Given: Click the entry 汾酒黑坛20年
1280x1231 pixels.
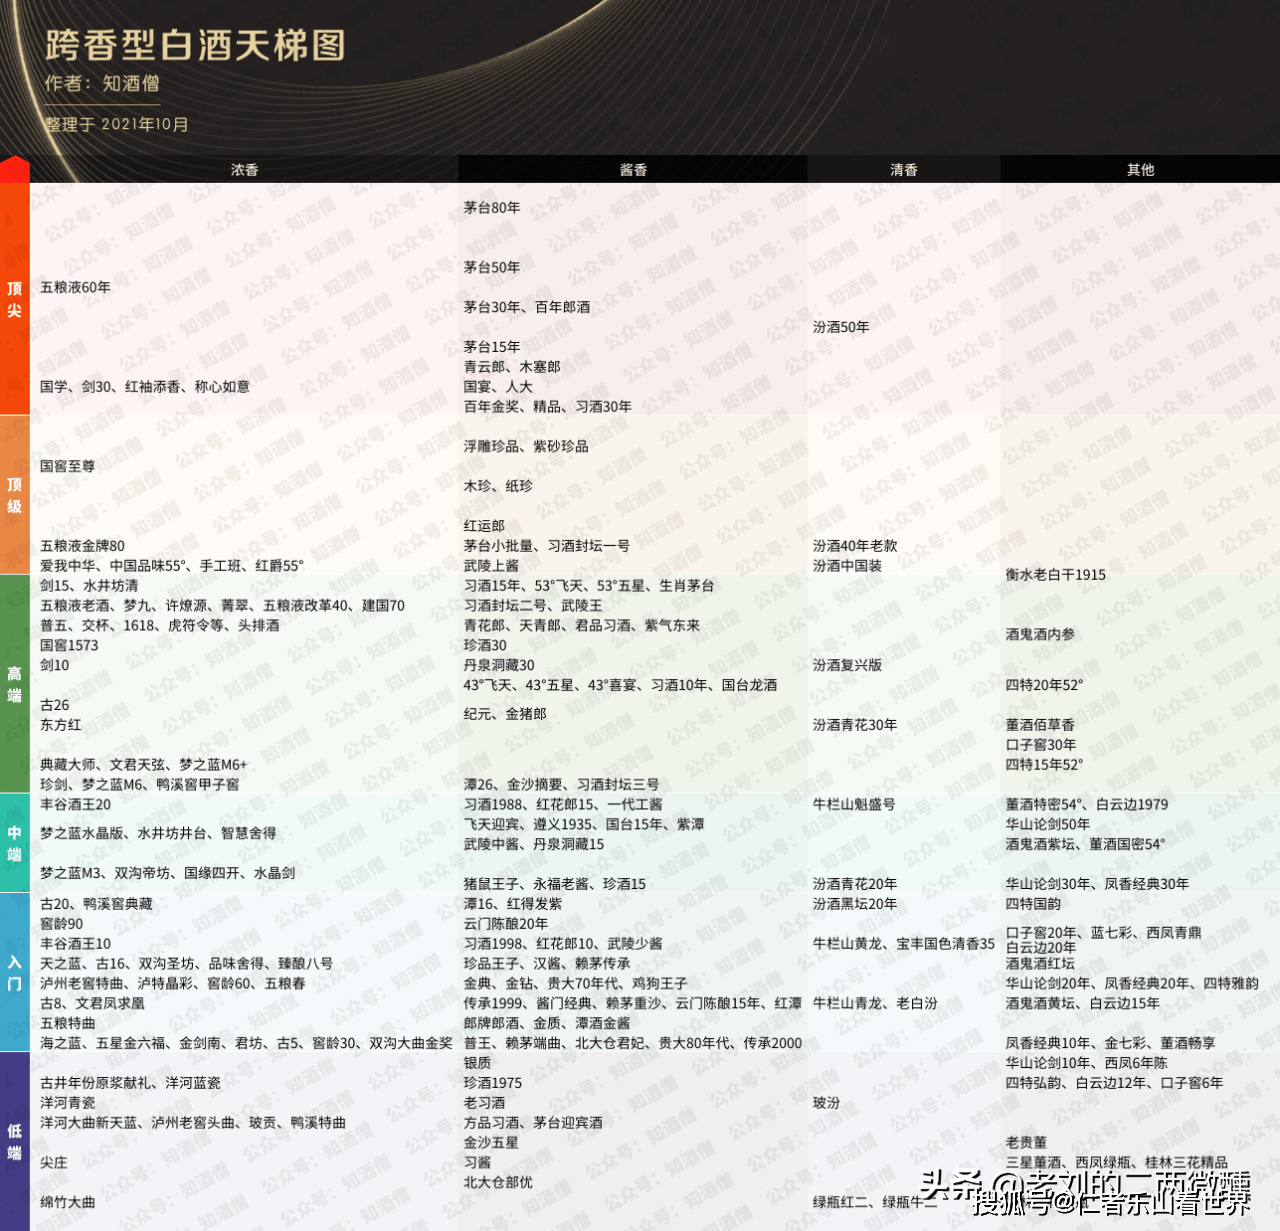Looking at the screenshot, I should tap(855, 904).
